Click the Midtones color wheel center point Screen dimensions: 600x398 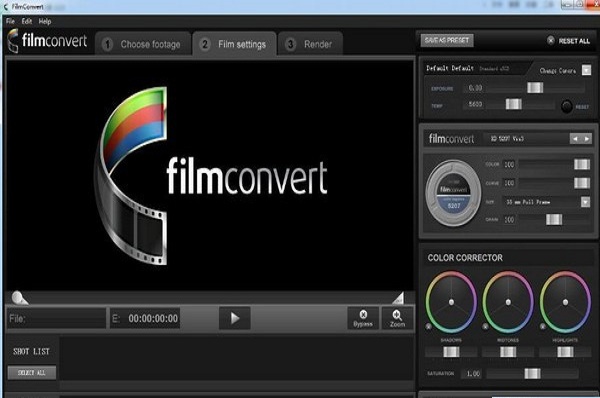[508, 302]
